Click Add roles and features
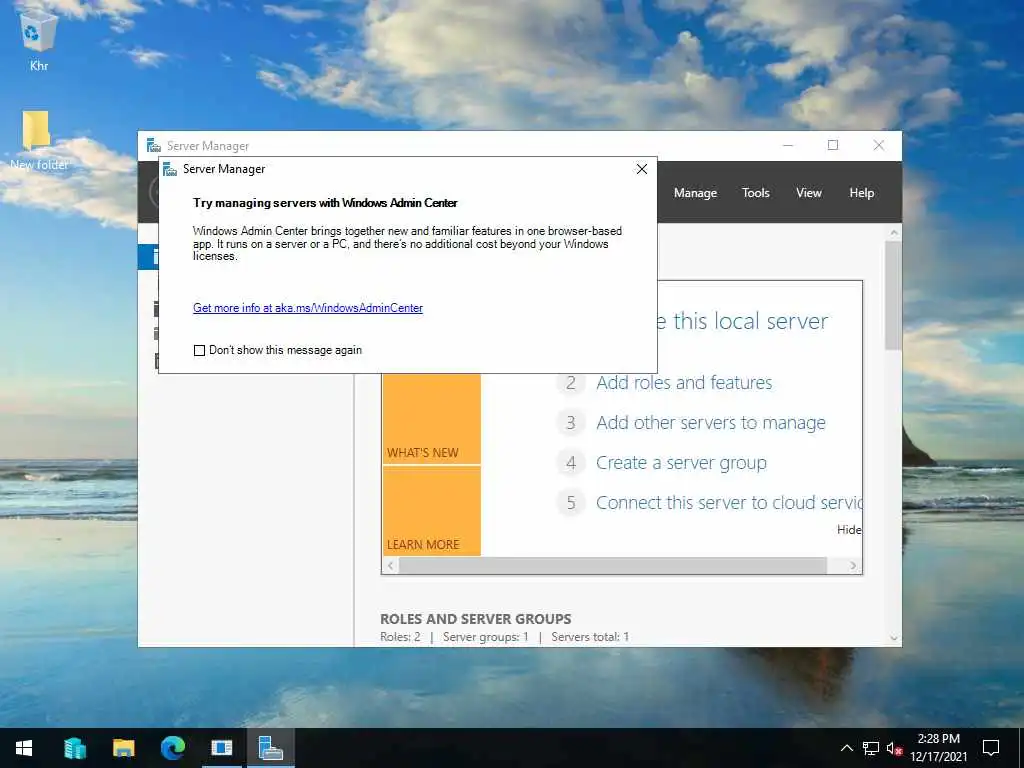The width and height of the screenshot is (1024, 768). pyautogui.click(x=684, y=383)
